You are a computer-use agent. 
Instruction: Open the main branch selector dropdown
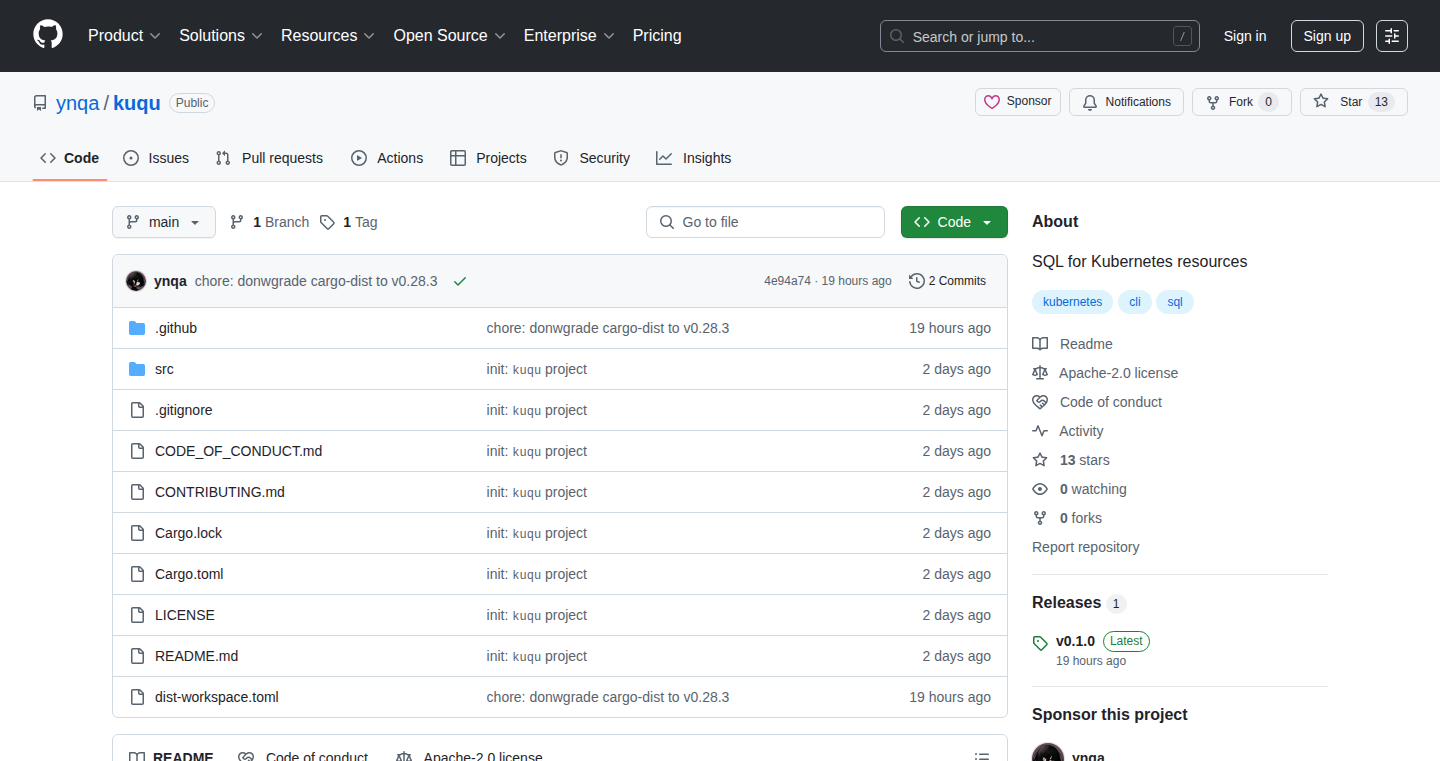[164, 222]
